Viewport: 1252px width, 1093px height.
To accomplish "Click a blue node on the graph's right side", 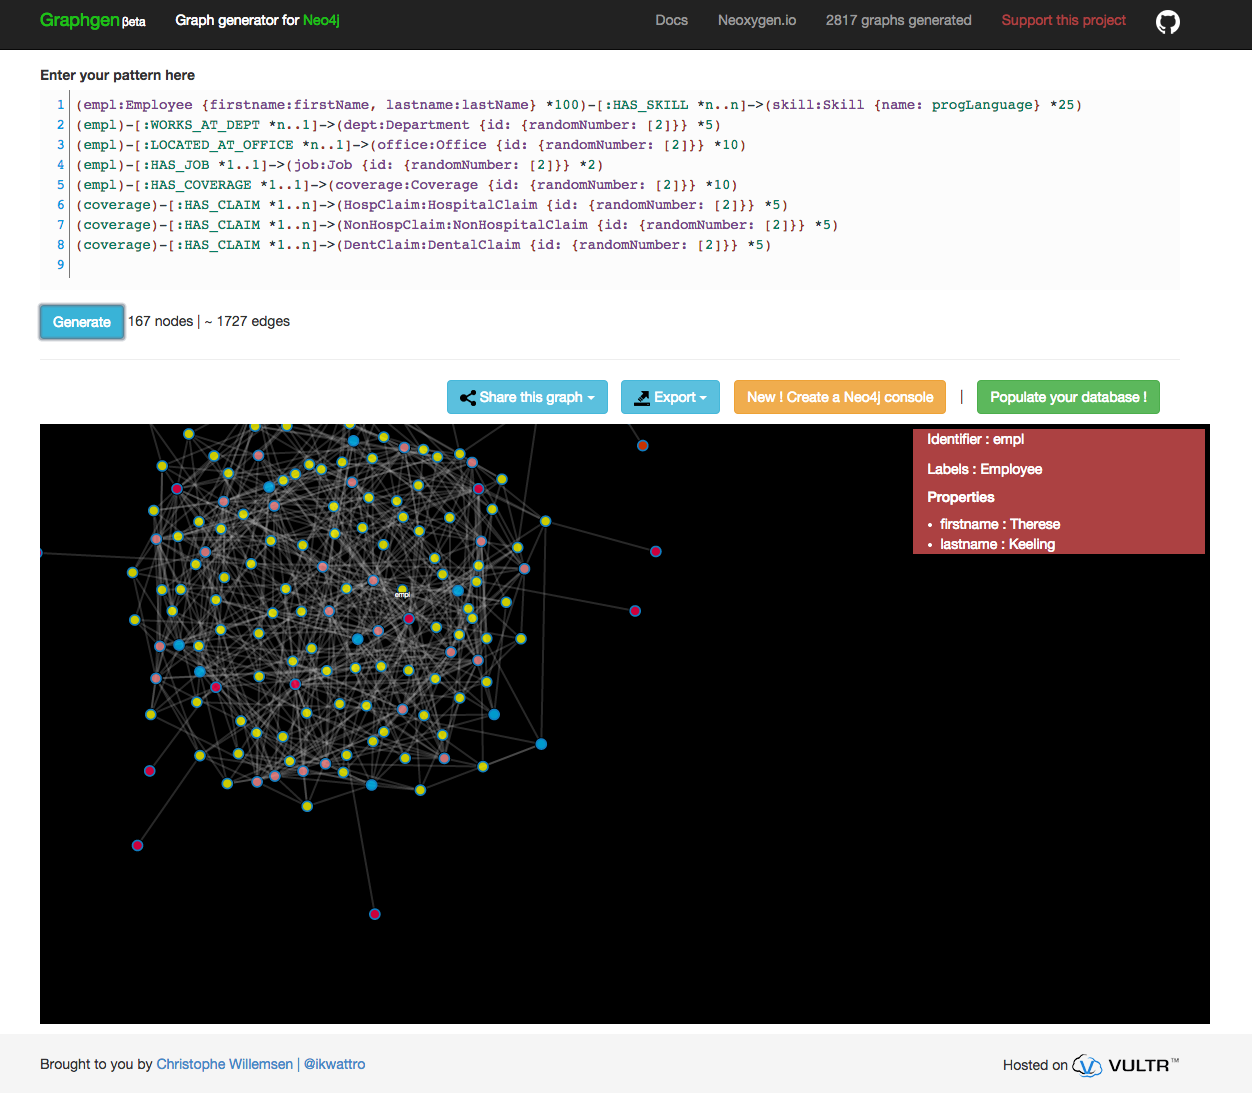I will click(x=541, y=743).
